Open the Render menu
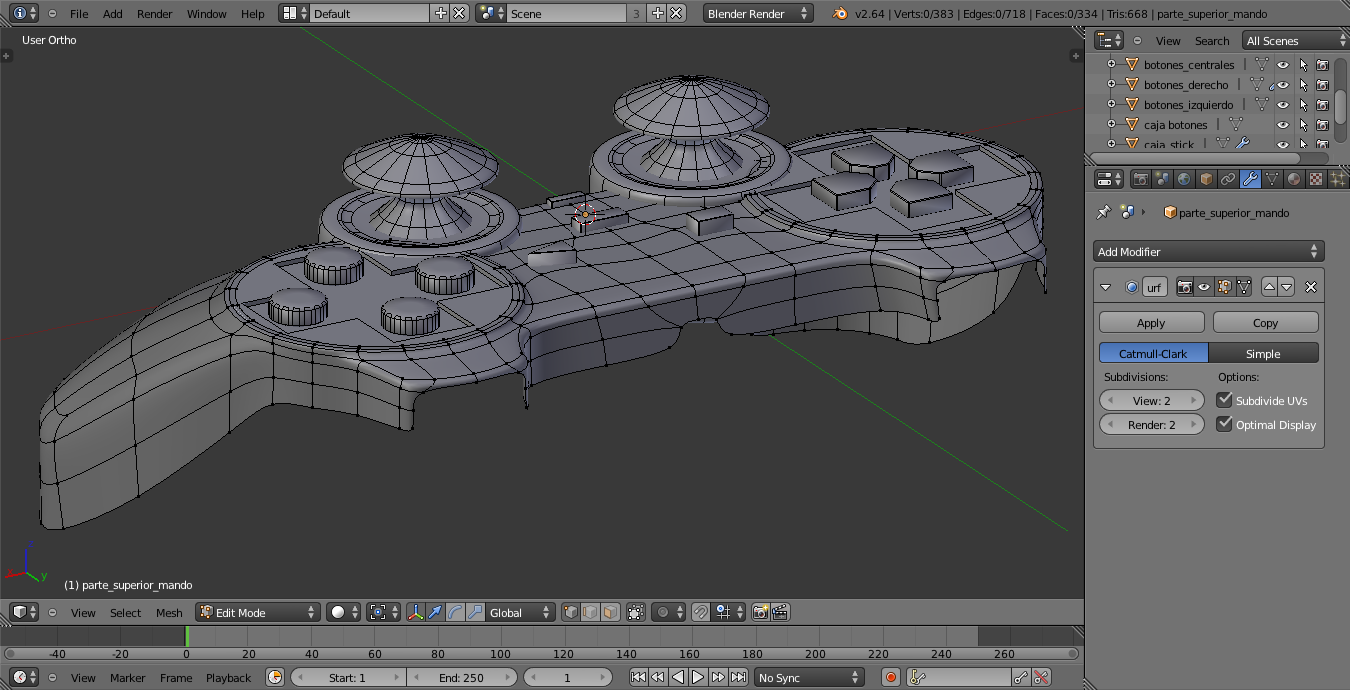 click(154, 14)
